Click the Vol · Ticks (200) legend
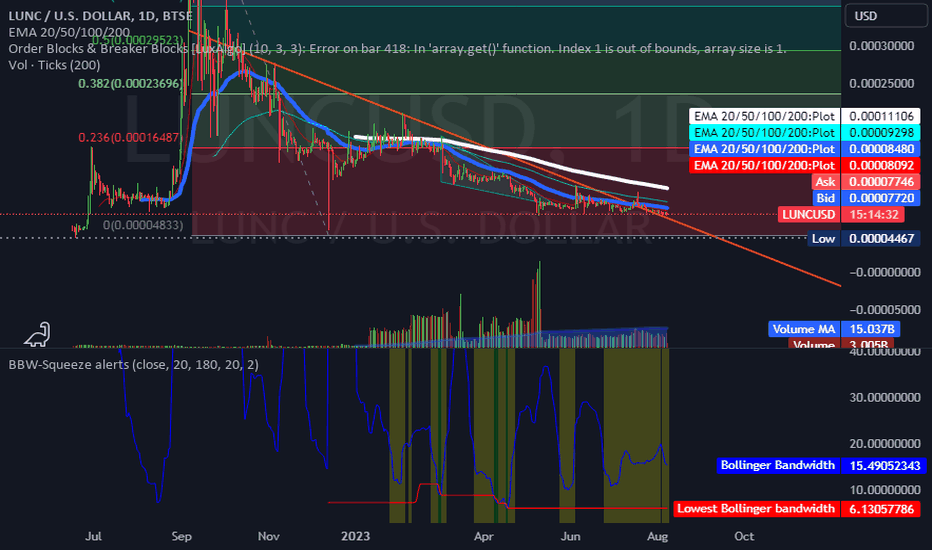Screen dimensions: 932x550 click(54, 65)
